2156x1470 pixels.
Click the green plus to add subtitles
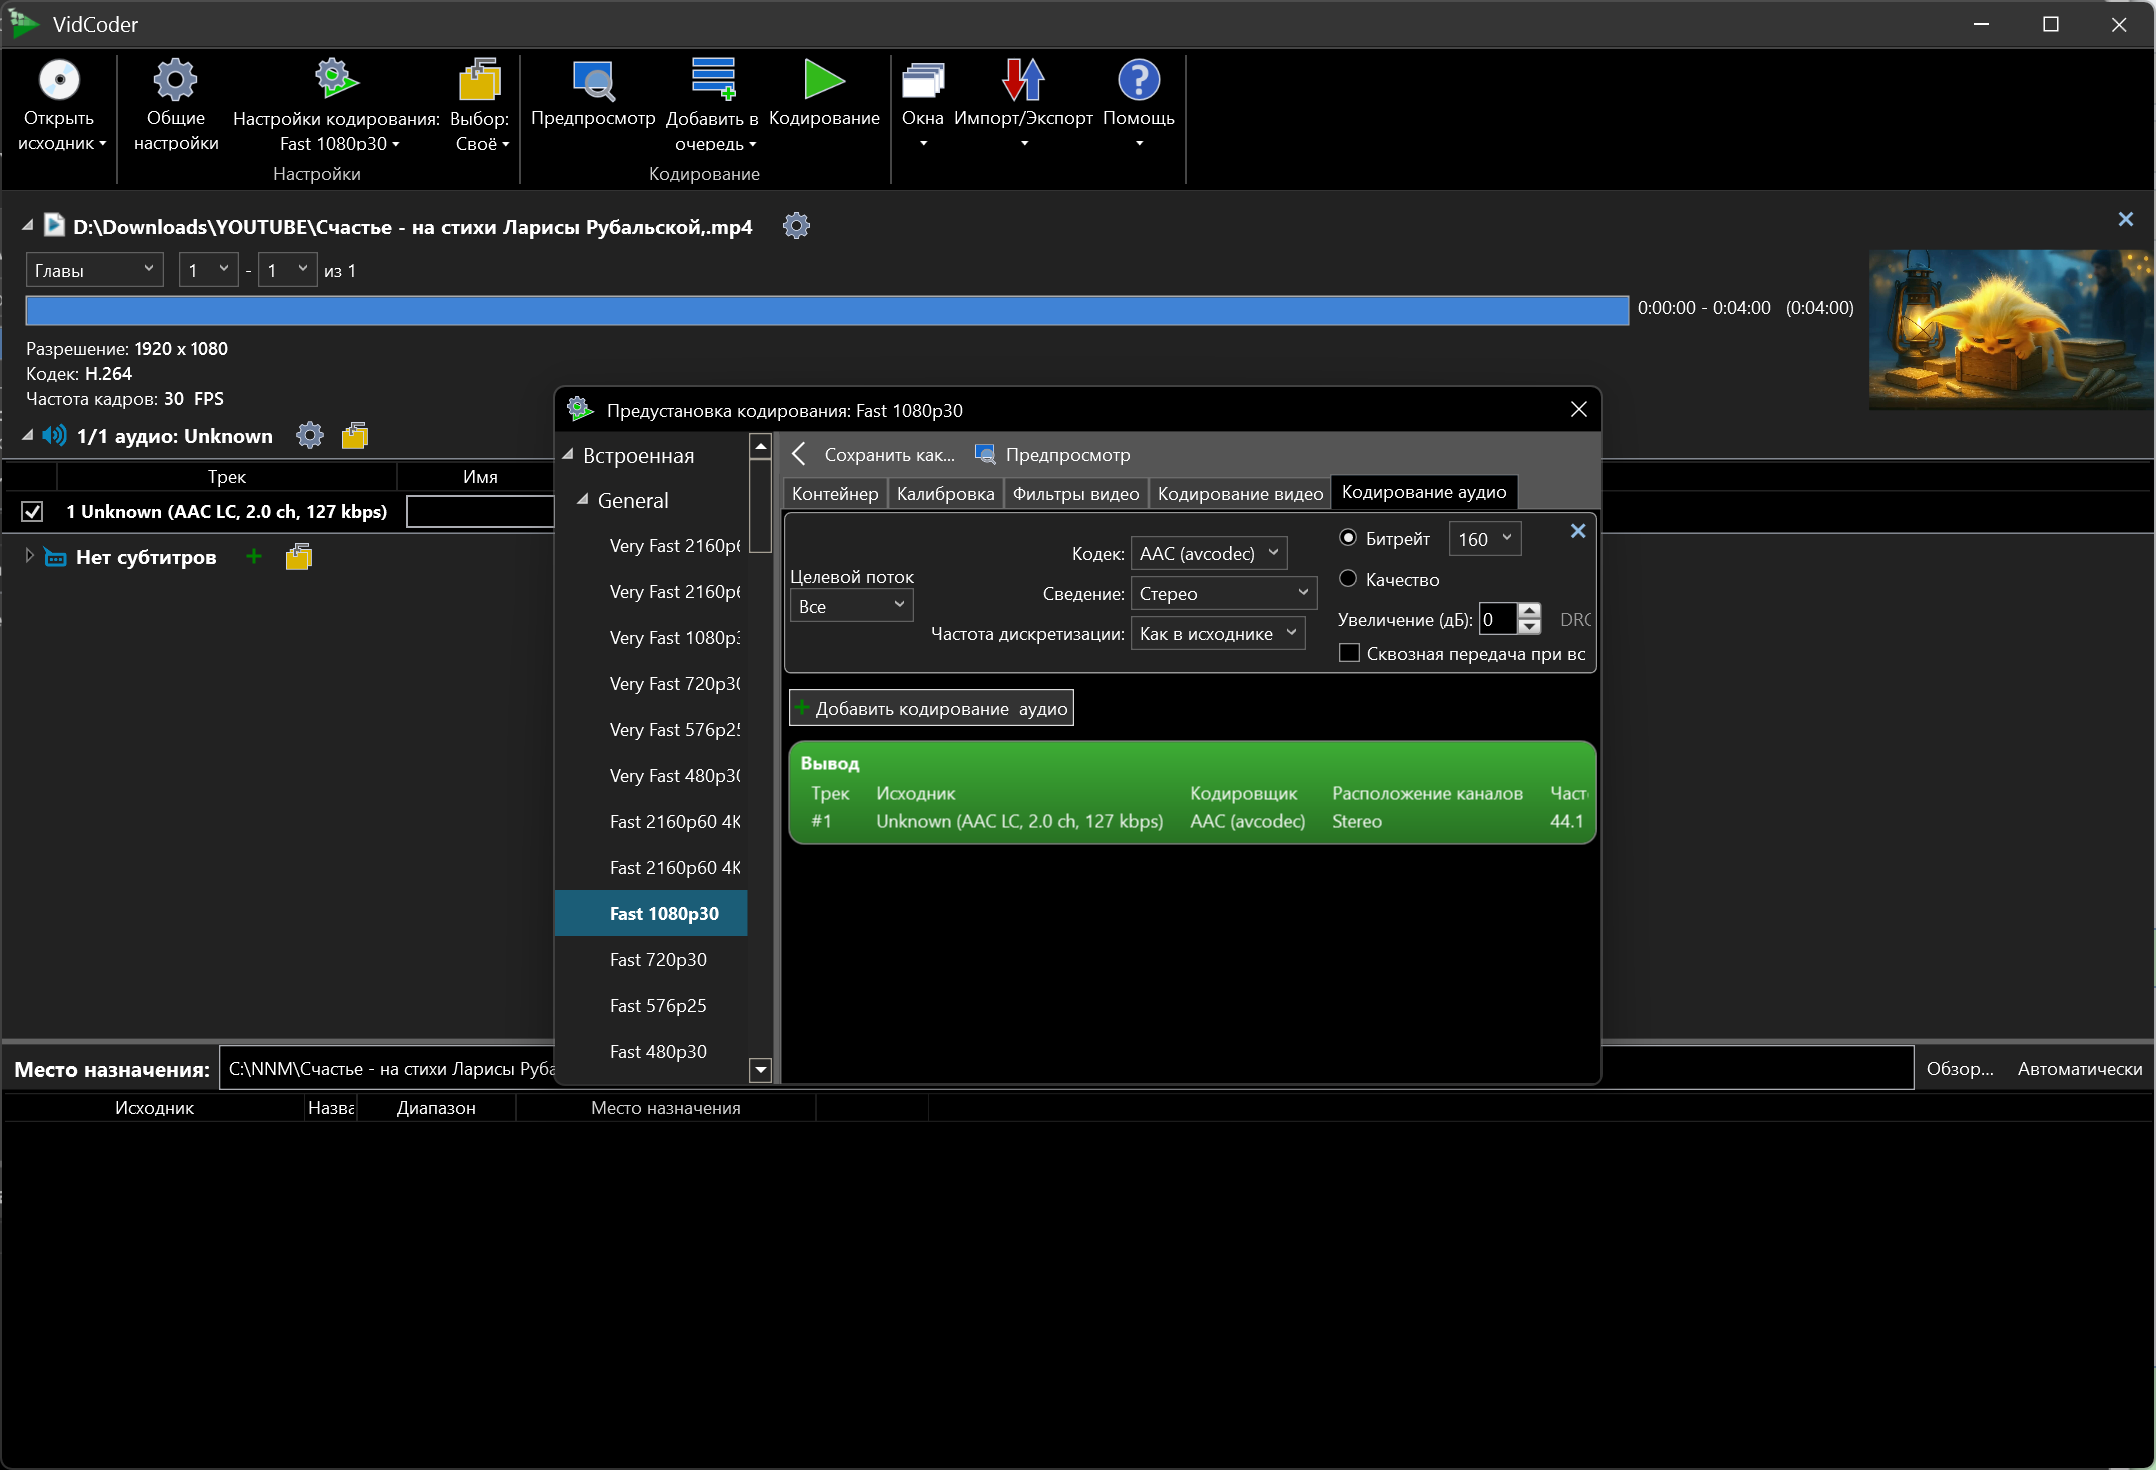[x=254, y=557]
